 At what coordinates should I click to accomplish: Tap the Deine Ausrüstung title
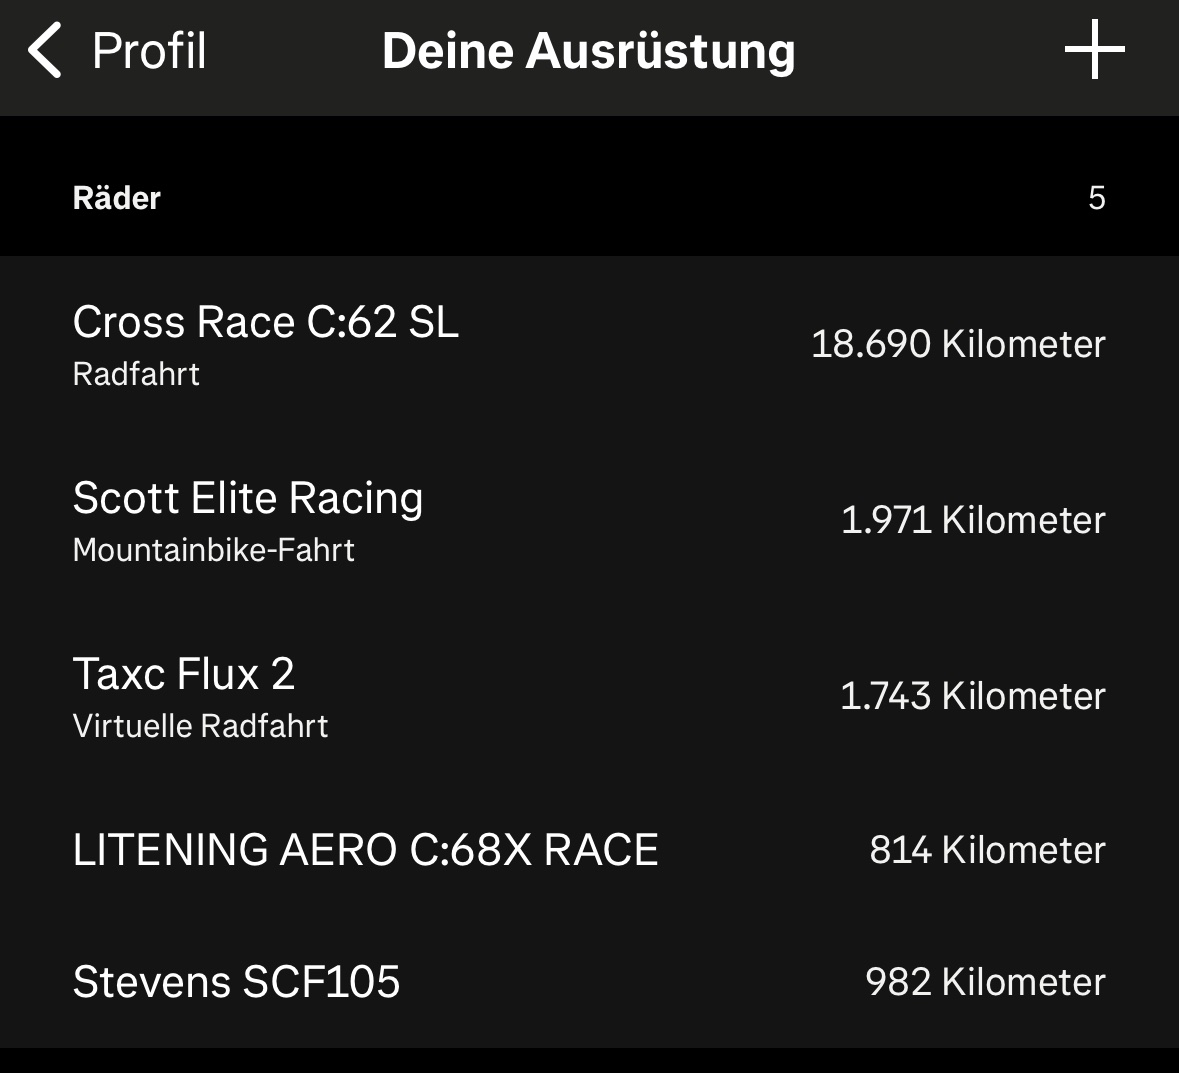(588, 51)
